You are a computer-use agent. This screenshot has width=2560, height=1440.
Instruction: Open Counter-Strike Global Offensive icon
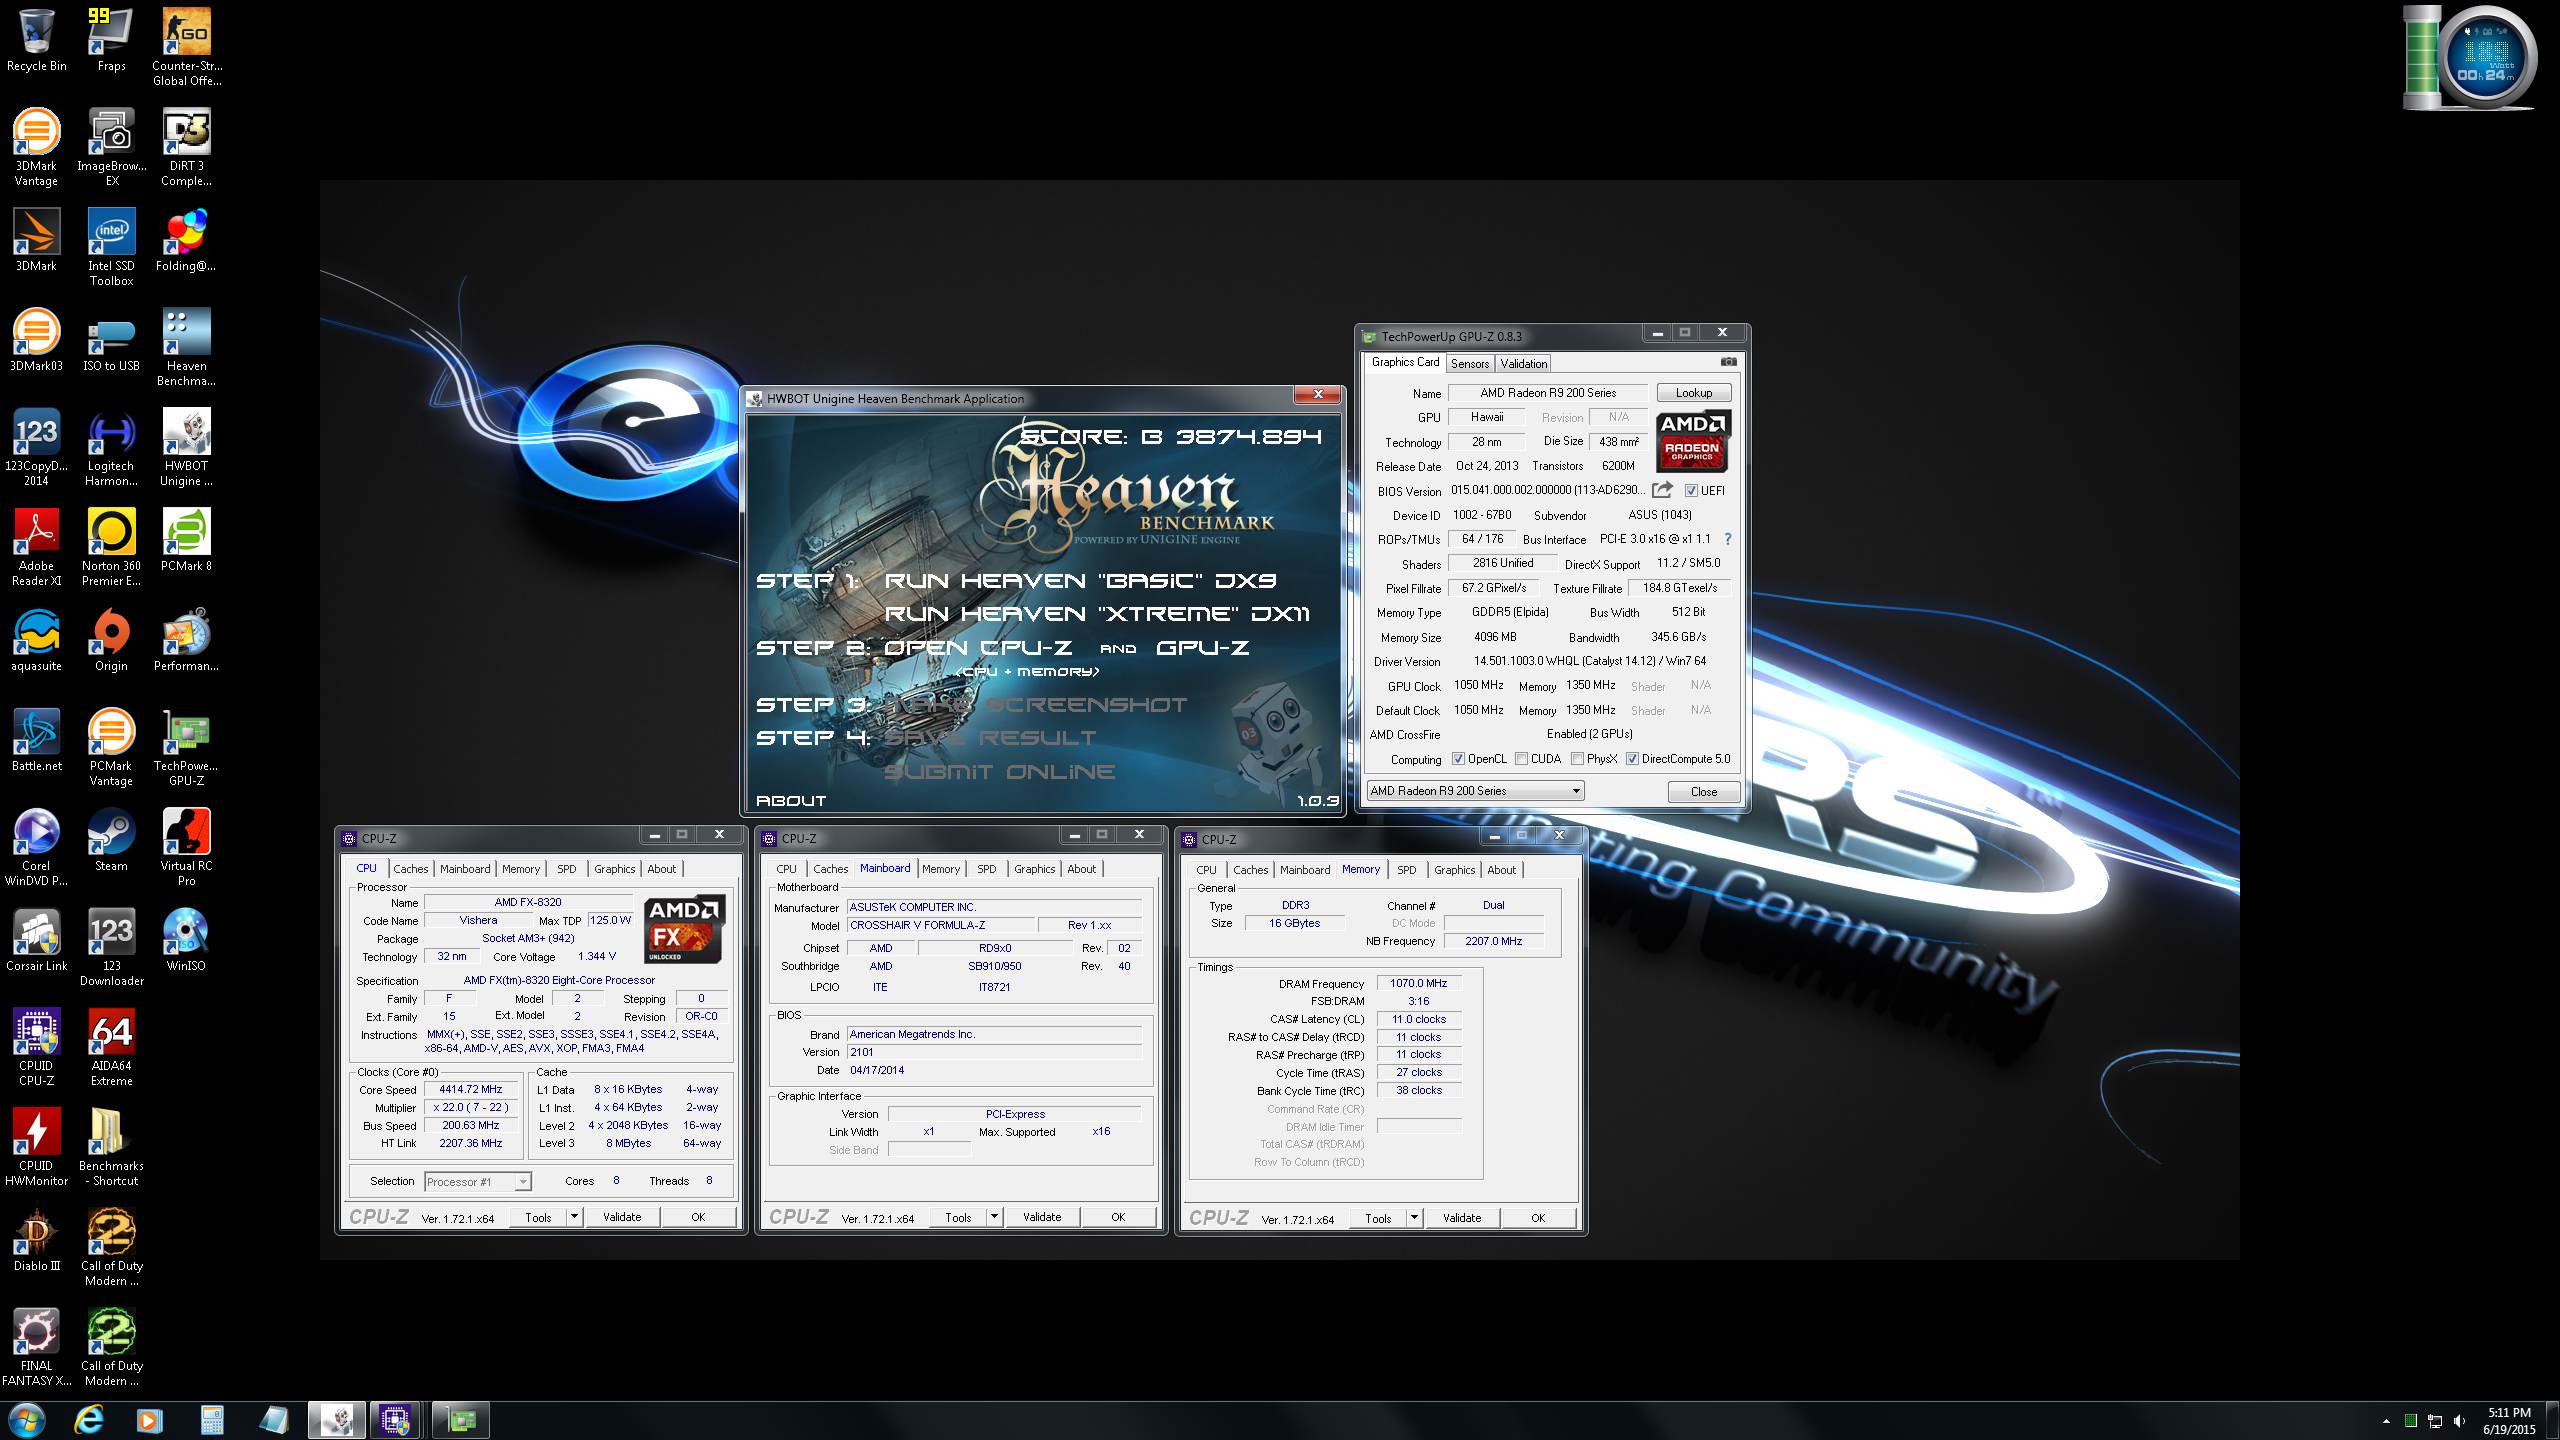[x=187, y=47]
